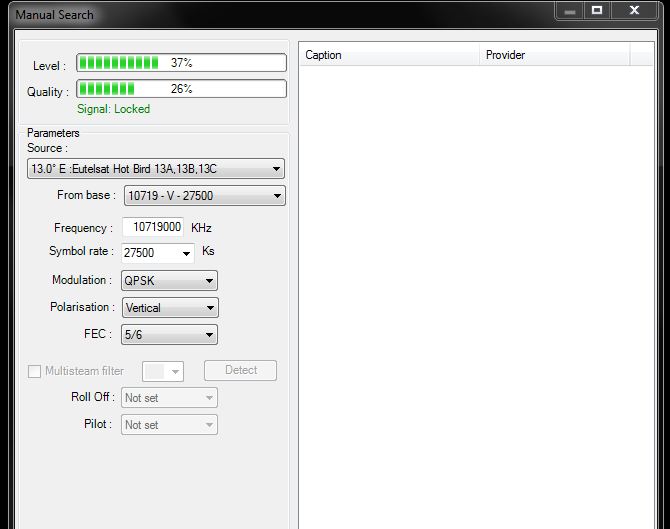Screen dimensions: 670x529
Task: Open the FEC dropdown showing 5/6
Action: pyautogui.click(x=169, y=335)
